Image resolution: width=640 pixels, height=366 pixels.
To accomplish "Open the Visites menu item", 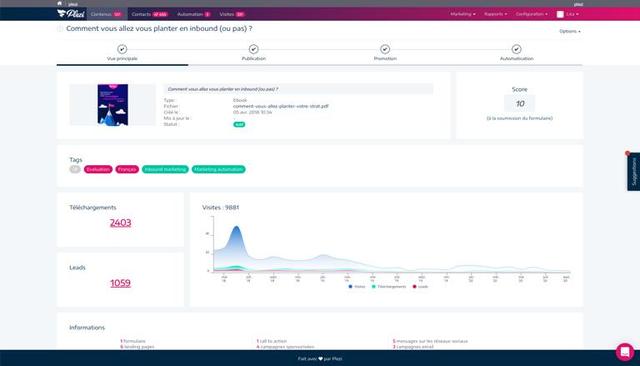I will click(x=232, y=14).
